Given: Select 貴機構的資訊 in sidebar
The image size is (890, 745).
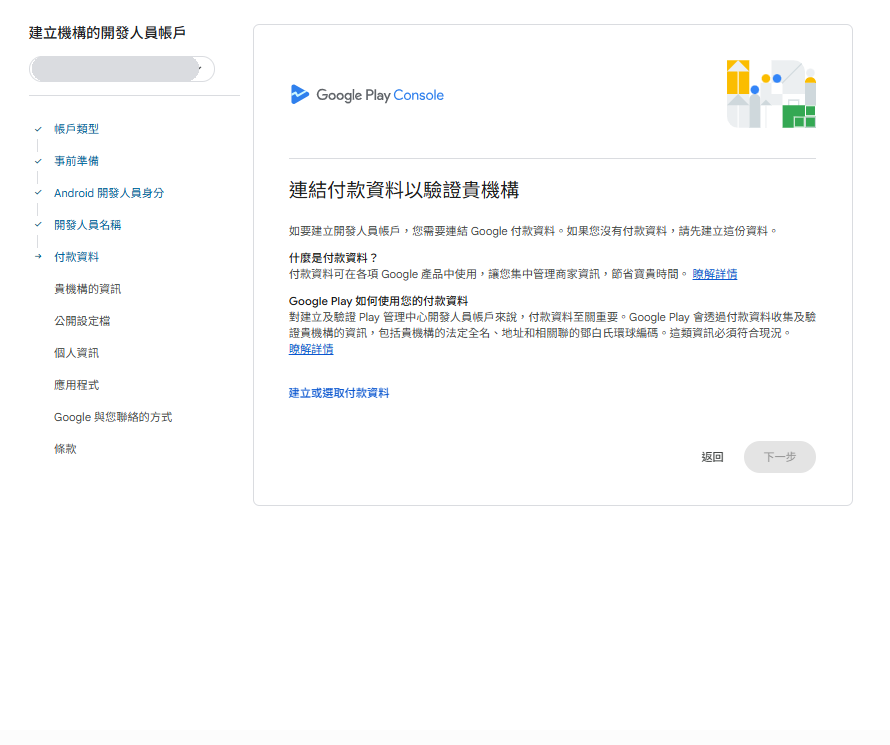Looking at the screenshot, I should [x=87, y=289].
